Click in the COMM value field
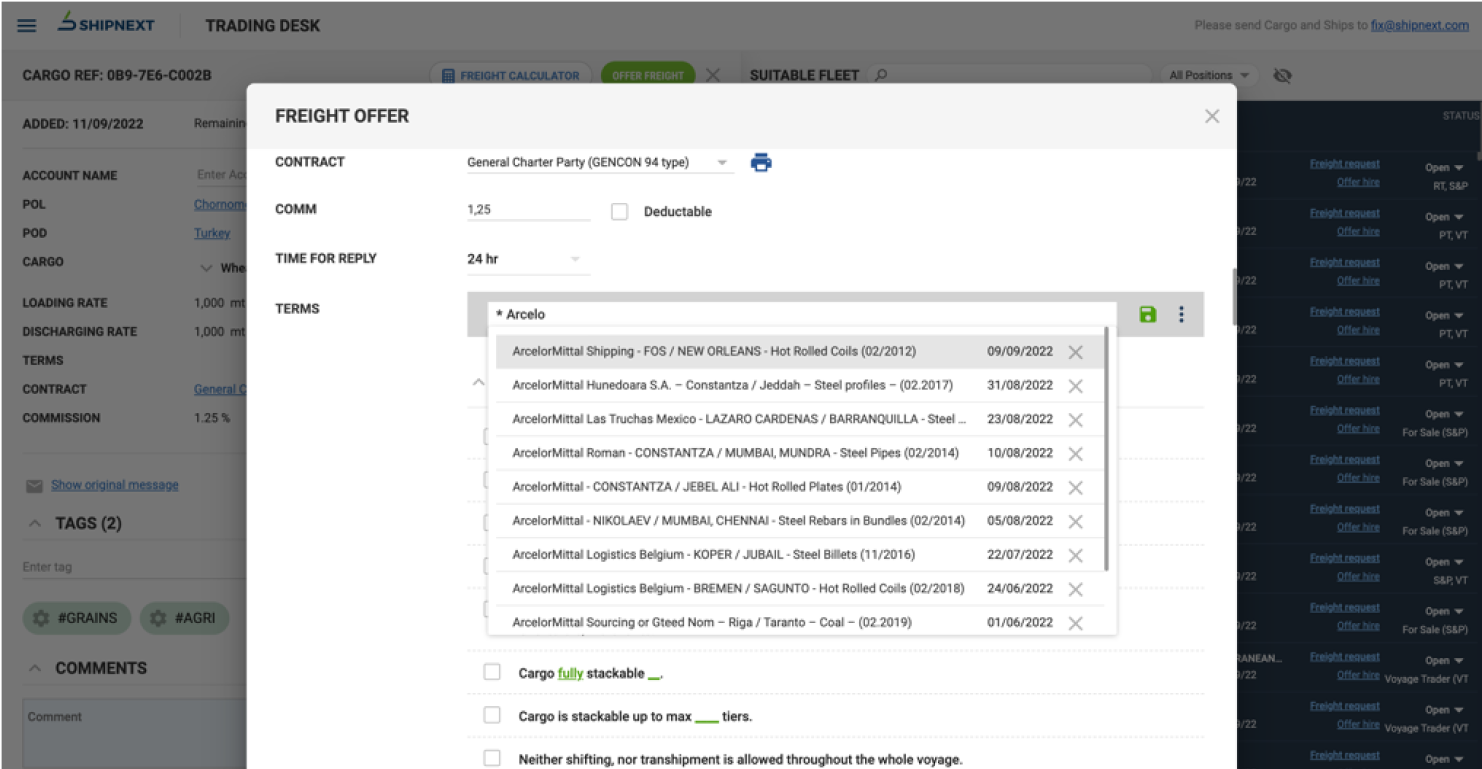The height and width of the screenshot is (769, 1482). click(x=528, y=210)
